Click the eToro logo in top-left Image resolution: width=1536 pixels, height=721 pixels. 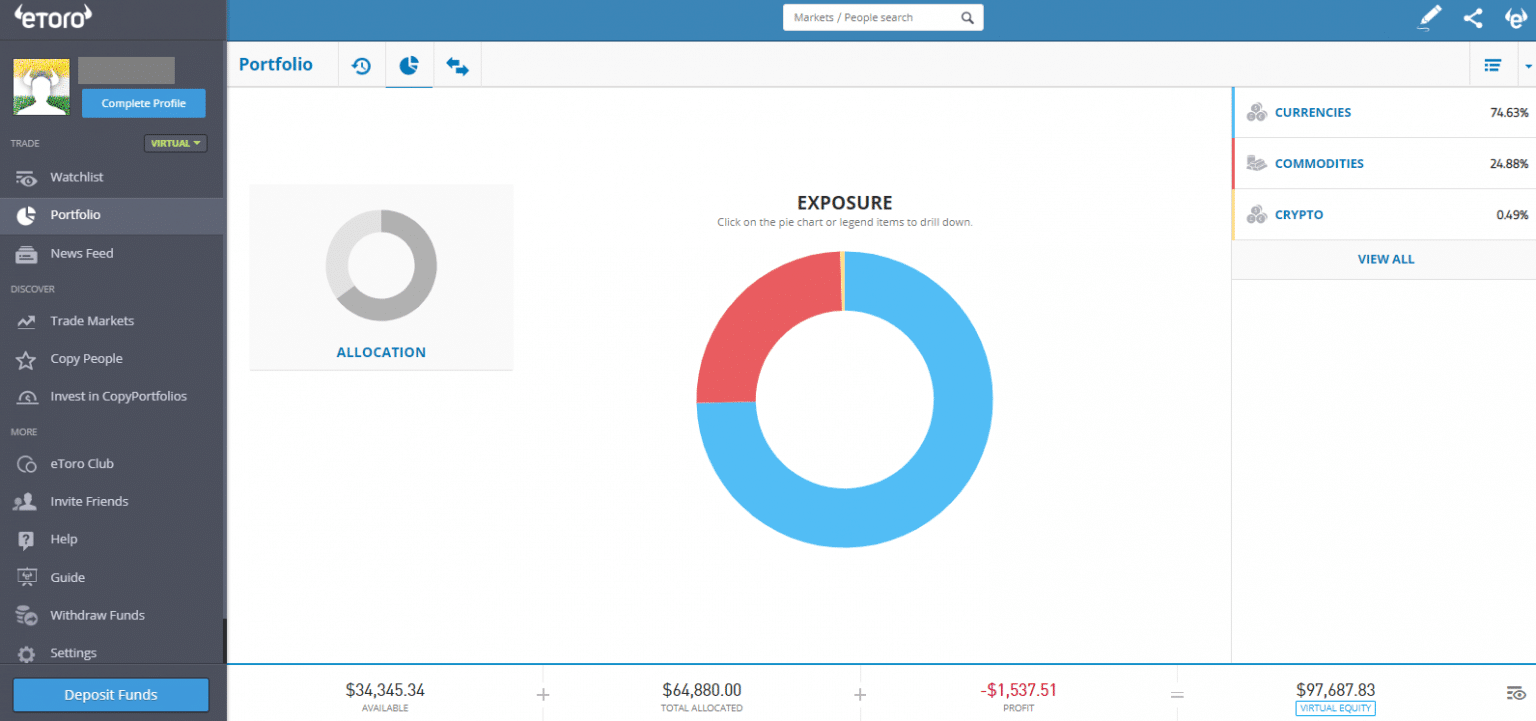click(53, 16)
